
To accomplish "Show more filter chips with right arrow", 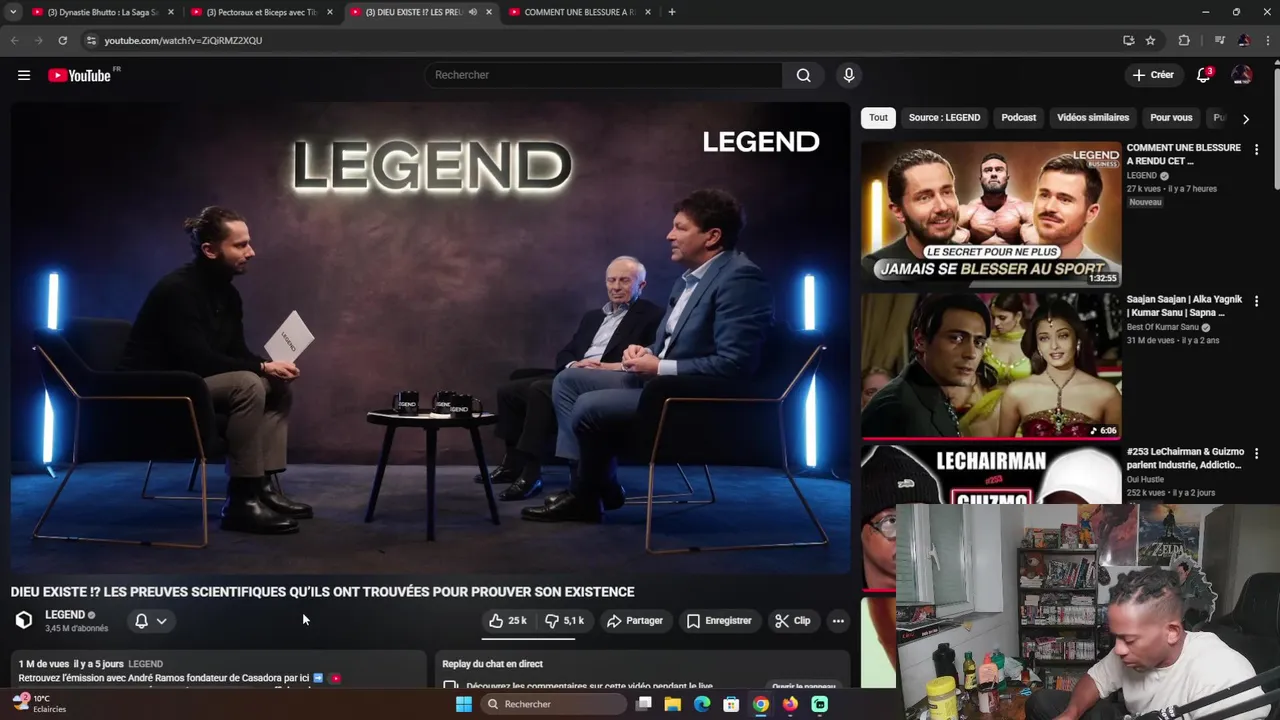I will pyautogui.click(x=1245, y=118).
